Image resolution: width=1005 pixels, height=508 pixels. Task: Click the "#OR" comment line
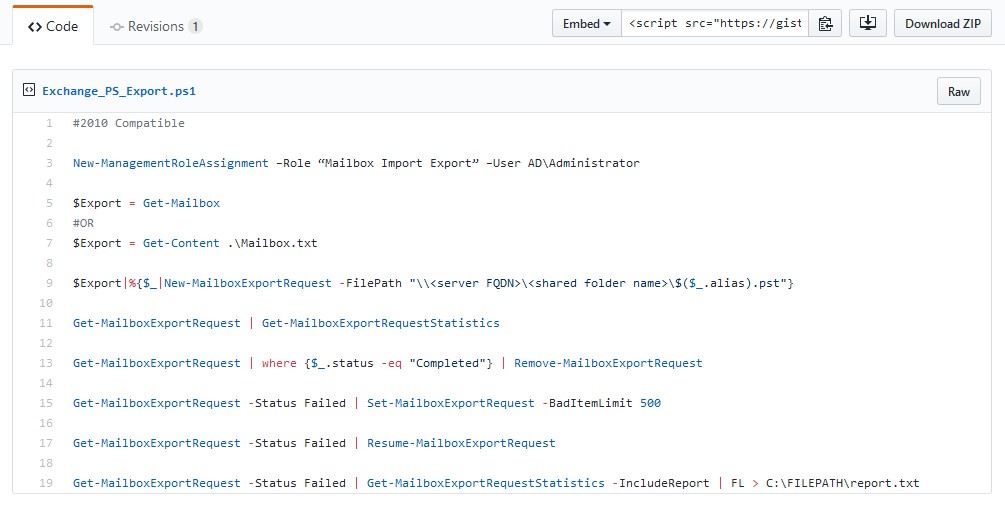click(x=83, y=223)
